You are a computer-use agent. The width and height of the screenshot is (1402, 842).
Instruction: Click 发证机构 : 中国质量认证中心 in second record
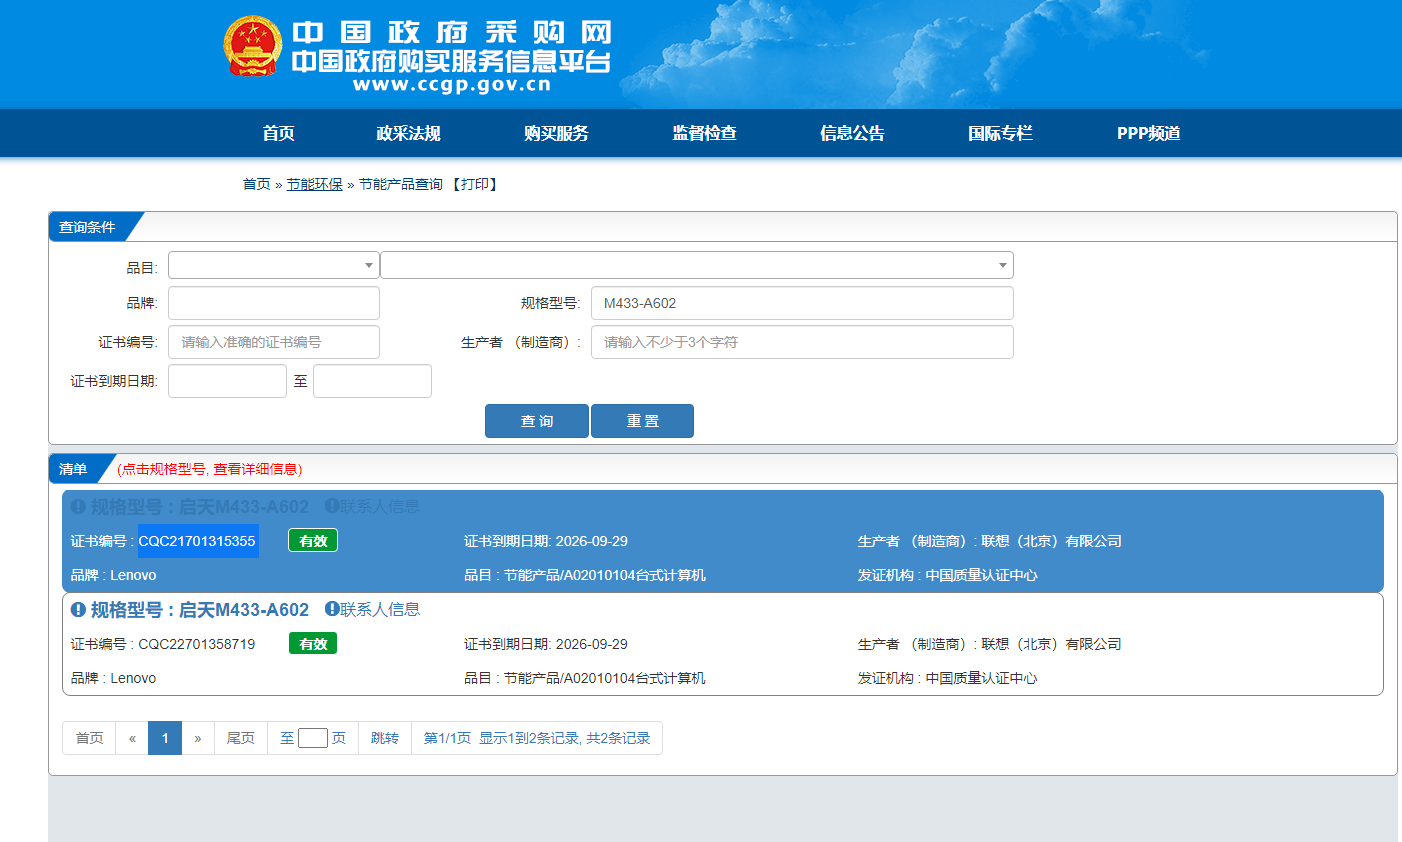tap(948, 678)
